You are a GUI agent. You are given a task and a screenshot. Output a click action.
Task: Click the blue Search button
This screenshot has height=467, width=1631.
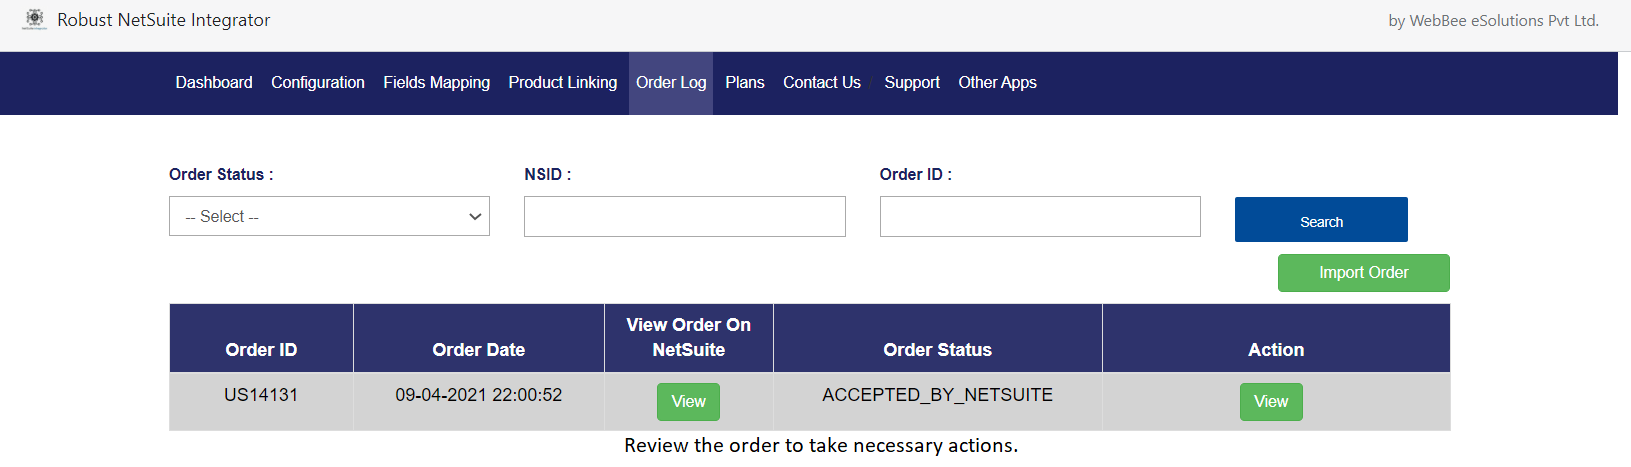coord(1321,220)
